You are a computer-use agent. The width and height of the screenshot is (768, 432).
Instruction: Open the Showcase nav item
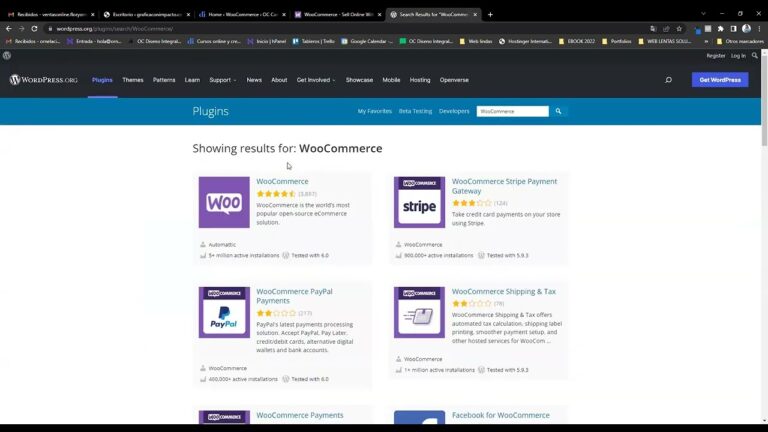click(x=360, y=80)
